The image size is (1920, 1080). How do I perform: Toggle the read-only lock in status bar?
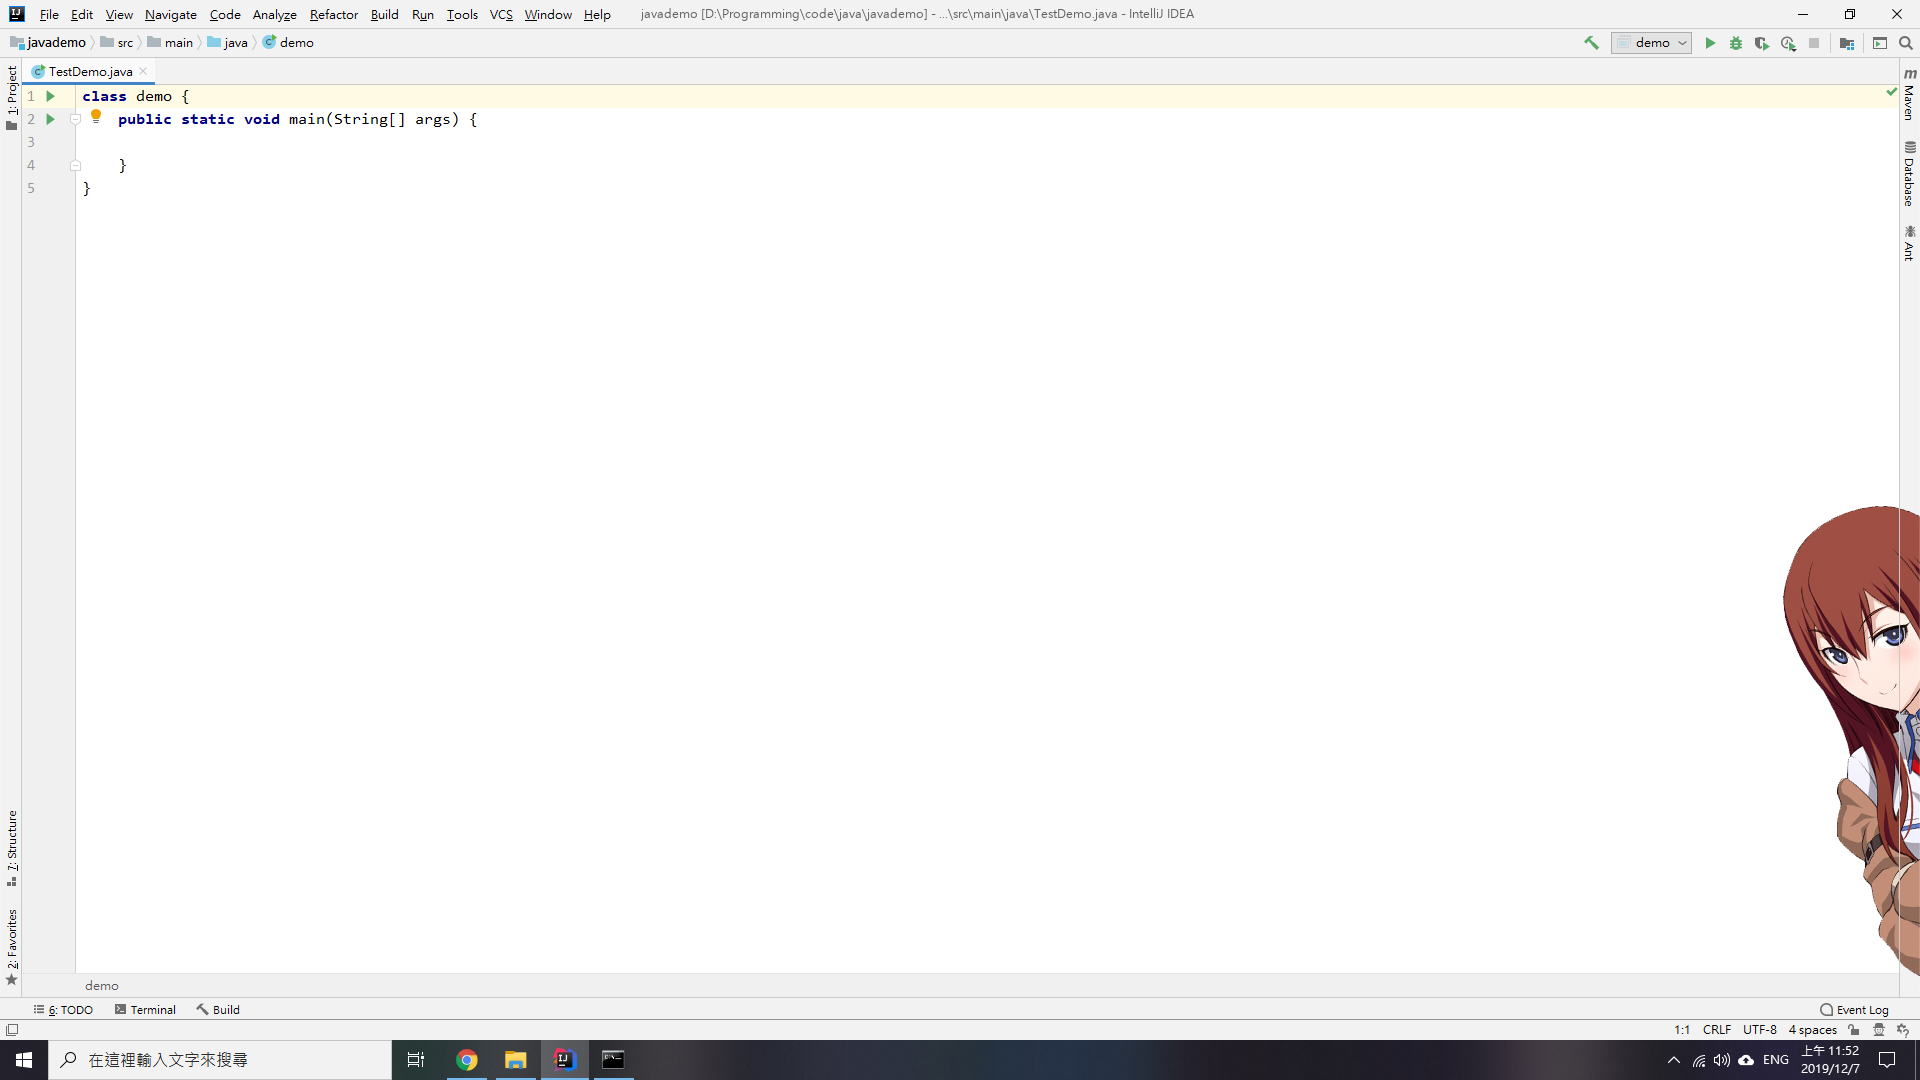(1854, 1029)
